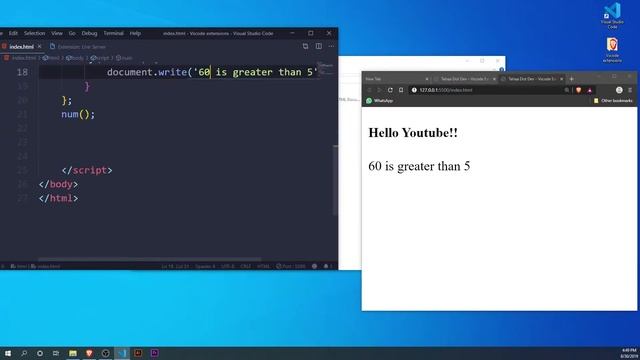Click the closing </body> tag

pos(58,184)
